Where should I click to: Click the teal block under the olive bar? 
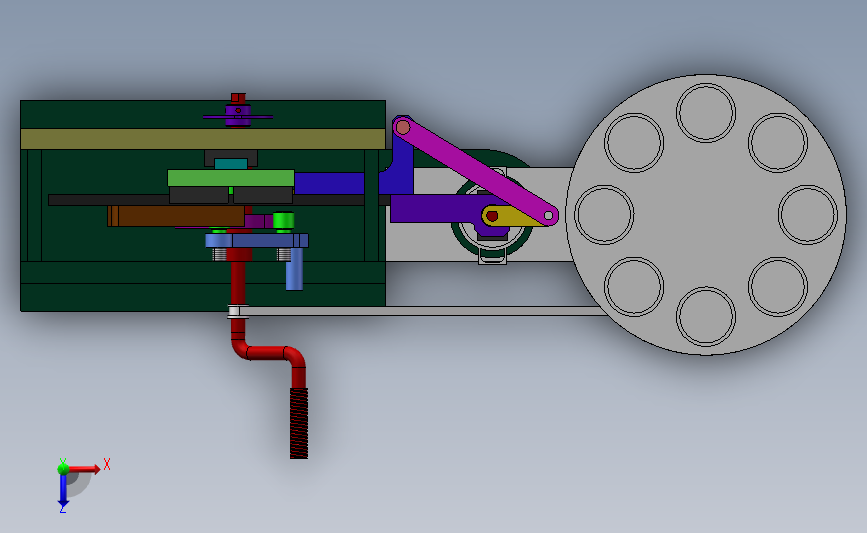(x=231, y=164)
